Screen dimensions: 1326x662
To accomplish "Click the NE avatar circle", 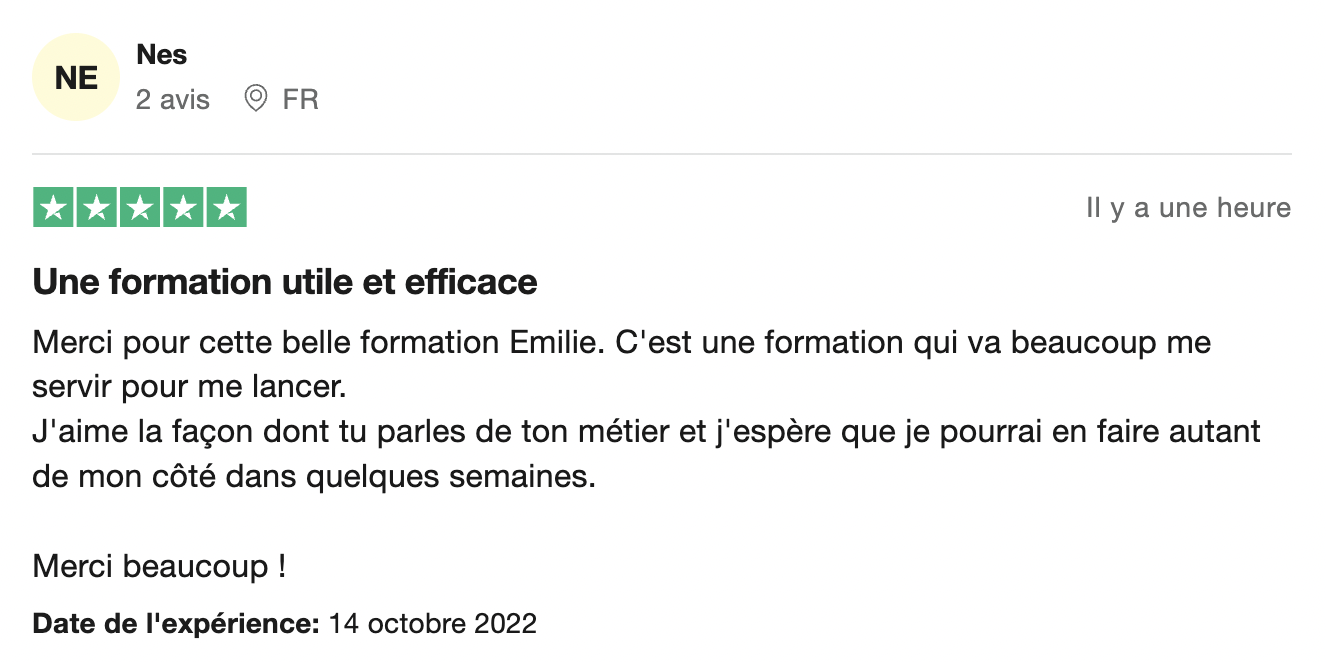I will [x=76, y=77].
